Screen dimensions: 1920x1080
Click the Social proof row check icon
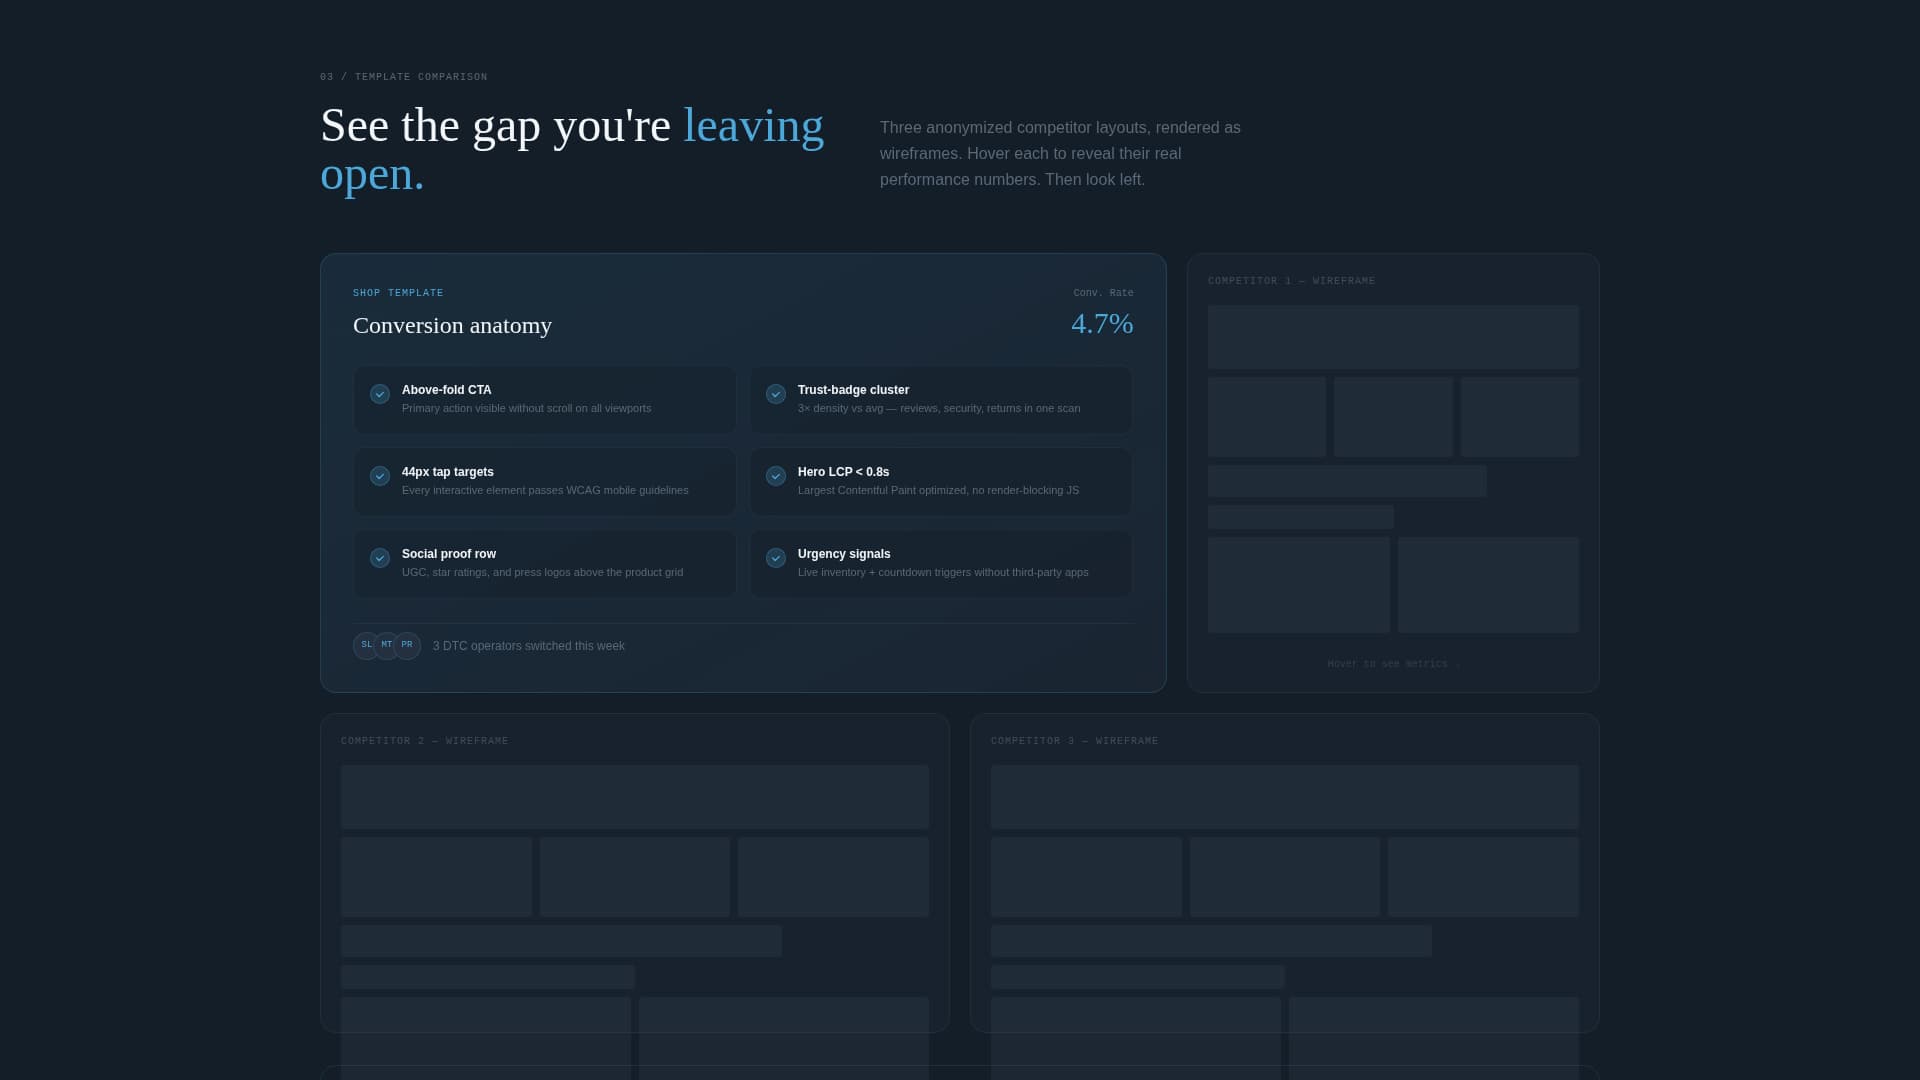[x=380, y=558]
